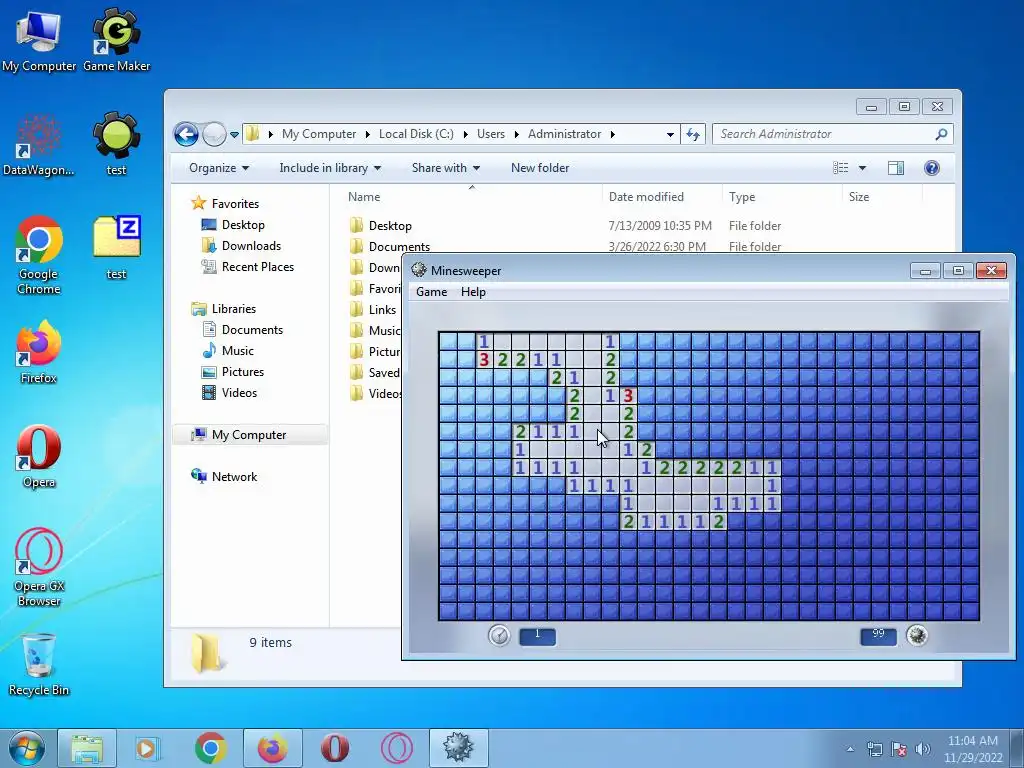1024x768 pixels.
Task: Select the Opera desktop shortcut
Action: [x=39, y=456]
